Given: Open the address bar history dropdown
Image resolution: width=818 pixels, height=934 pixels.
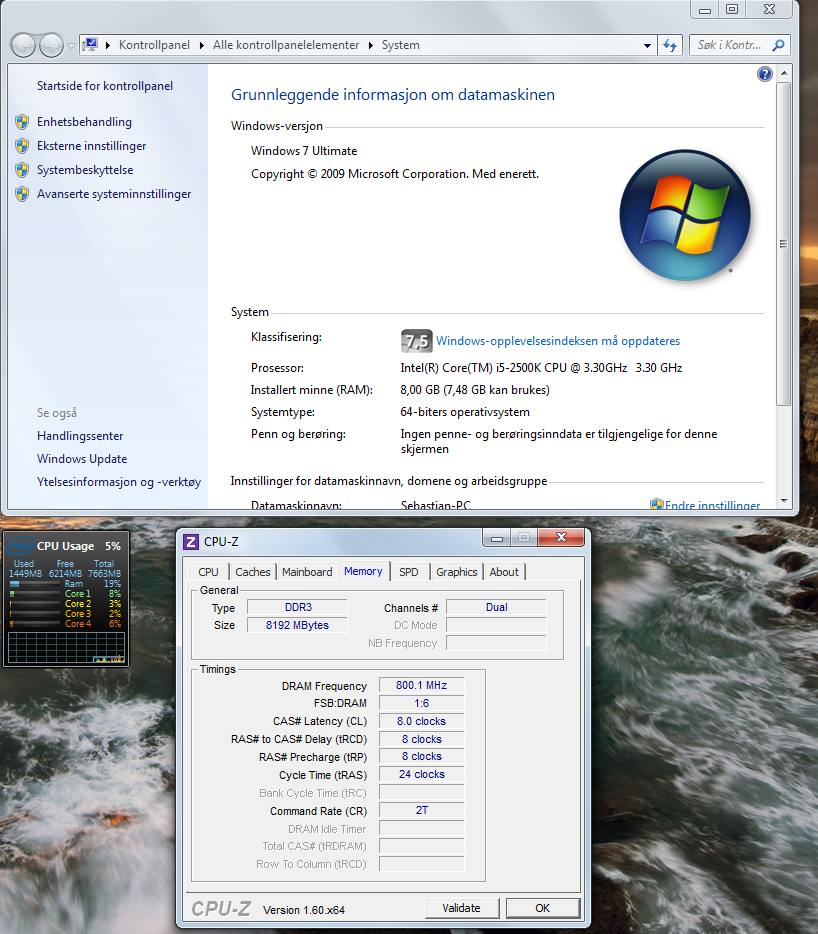Looking at the screenshot, I should coord(647,45).
